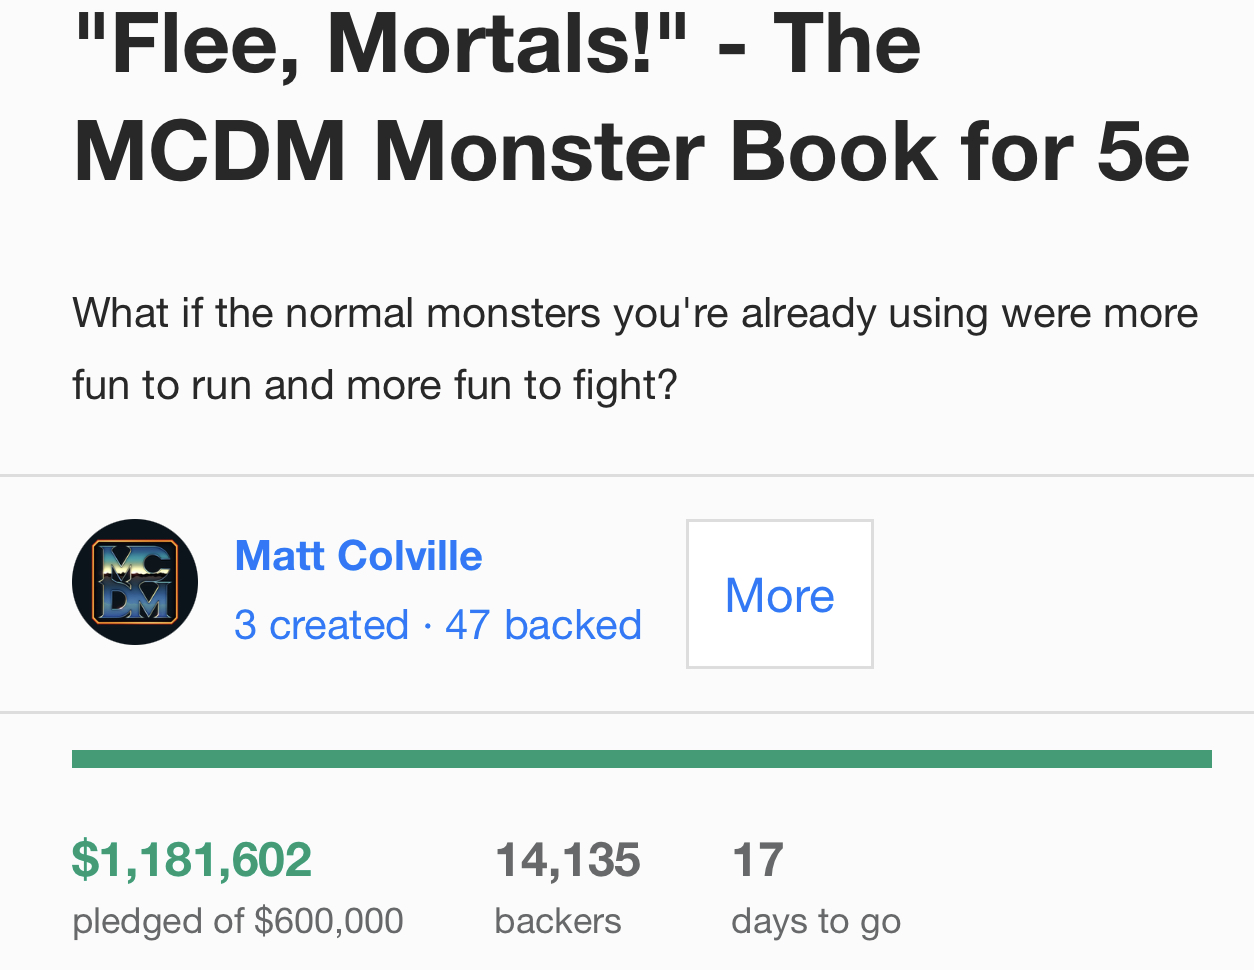The image size is (1254, 970).
Task: Click the "fun to run and more fun to fight?" line
Action: 375,385
